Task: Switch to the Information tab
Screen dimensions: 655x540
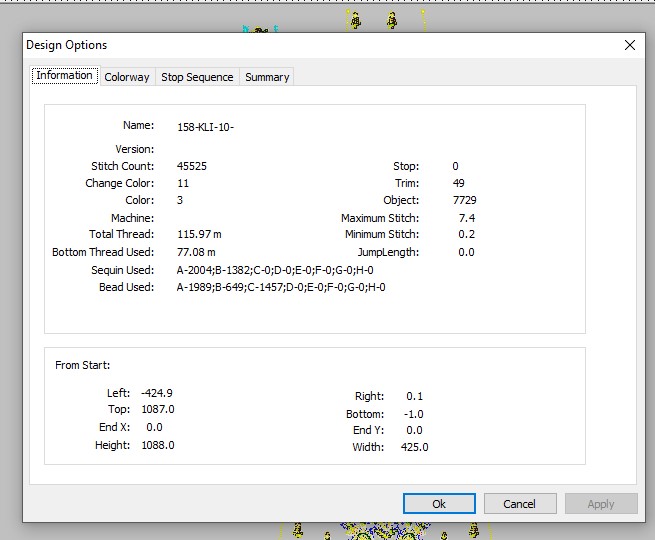Action: [65, 76]
